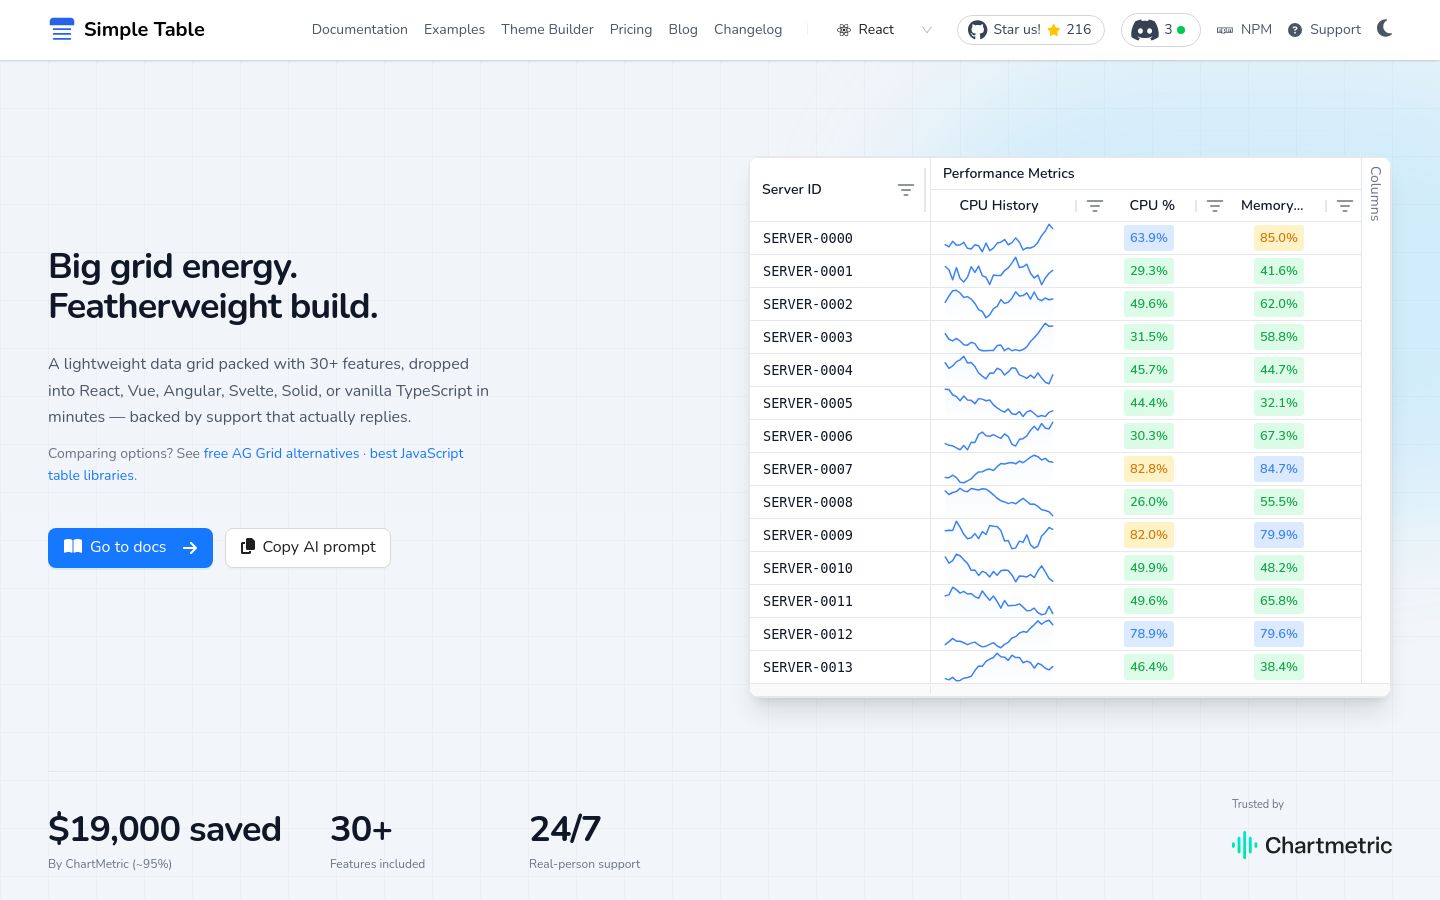Select the SERVER-0007 row cell
Viewport: 1440px width, 900px height.
pyautogui.click(x=808, y=469)
